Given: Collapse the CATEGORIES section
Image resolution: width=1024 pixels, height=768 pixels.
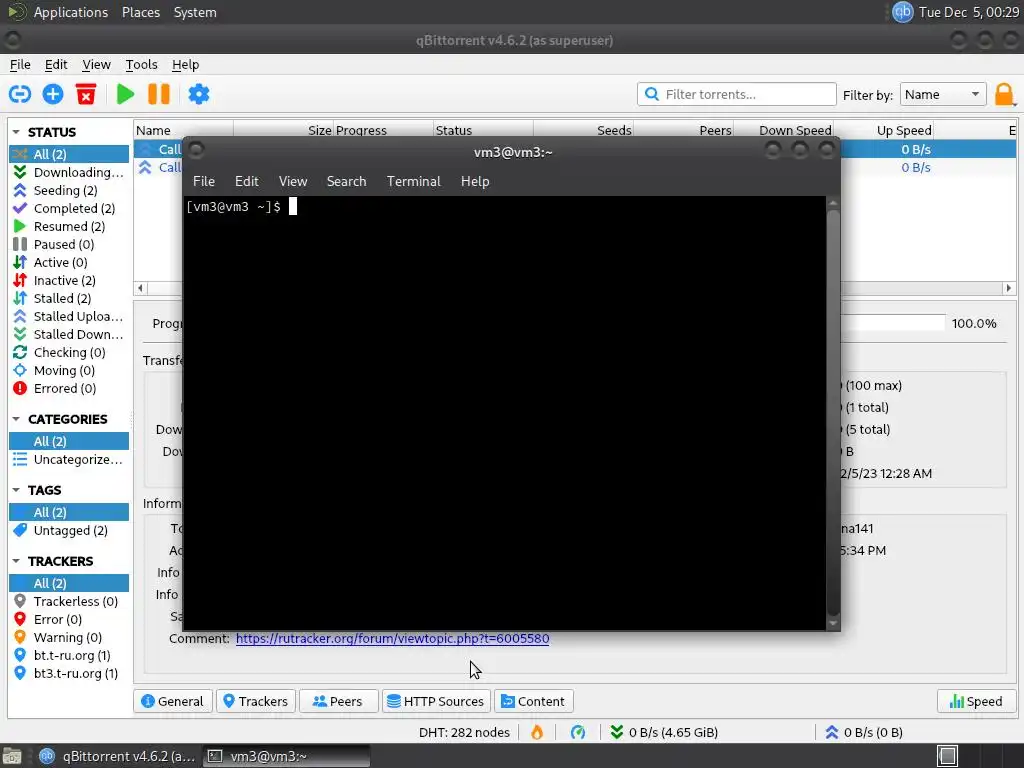Looking at the screenshot, I should [16, 419].
